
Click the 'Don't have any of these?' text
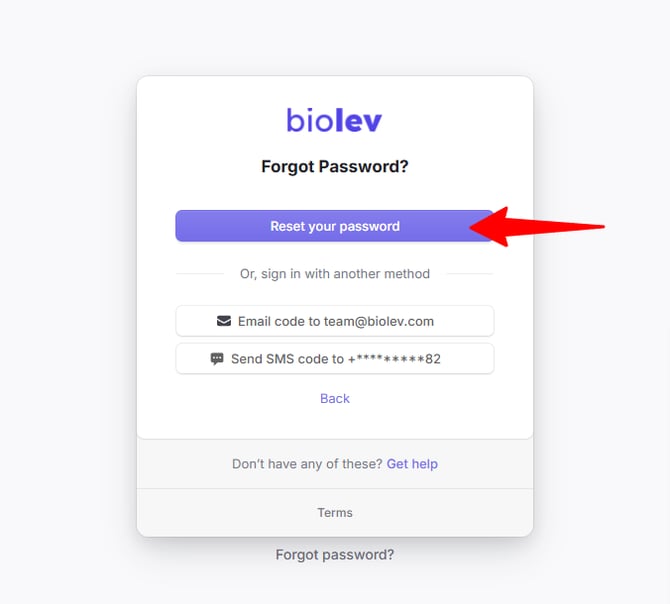(x=307, y=463)
